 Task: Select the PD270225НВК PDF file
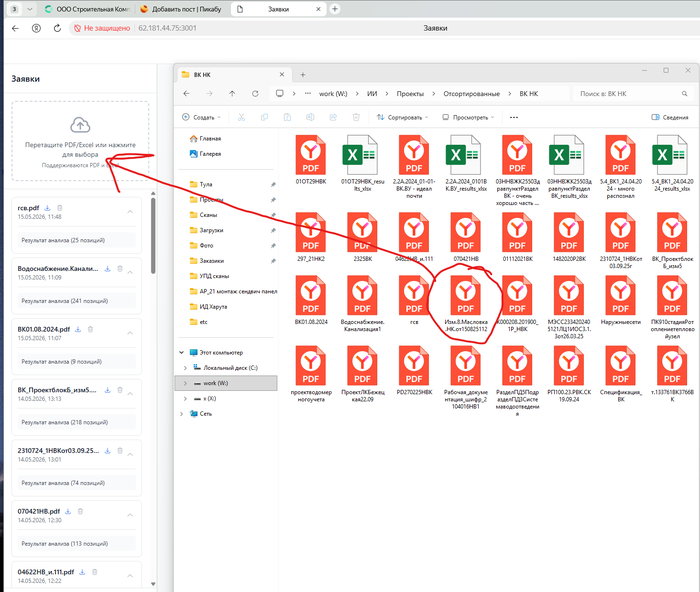tap(414, 371)
